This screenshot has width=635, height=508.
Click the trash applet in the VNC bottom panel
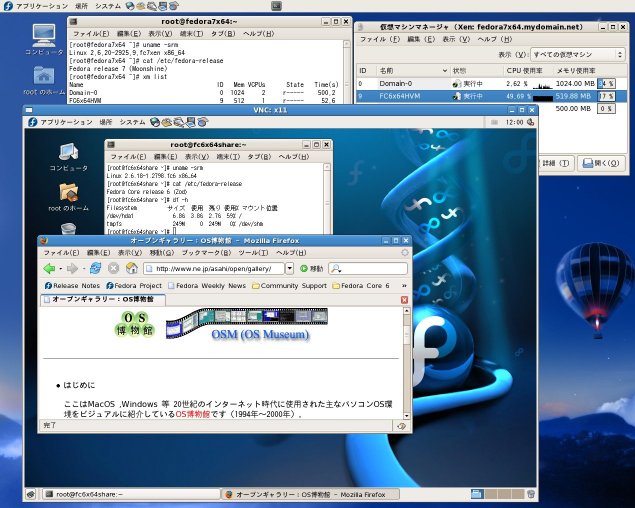[x=531, y=494]
